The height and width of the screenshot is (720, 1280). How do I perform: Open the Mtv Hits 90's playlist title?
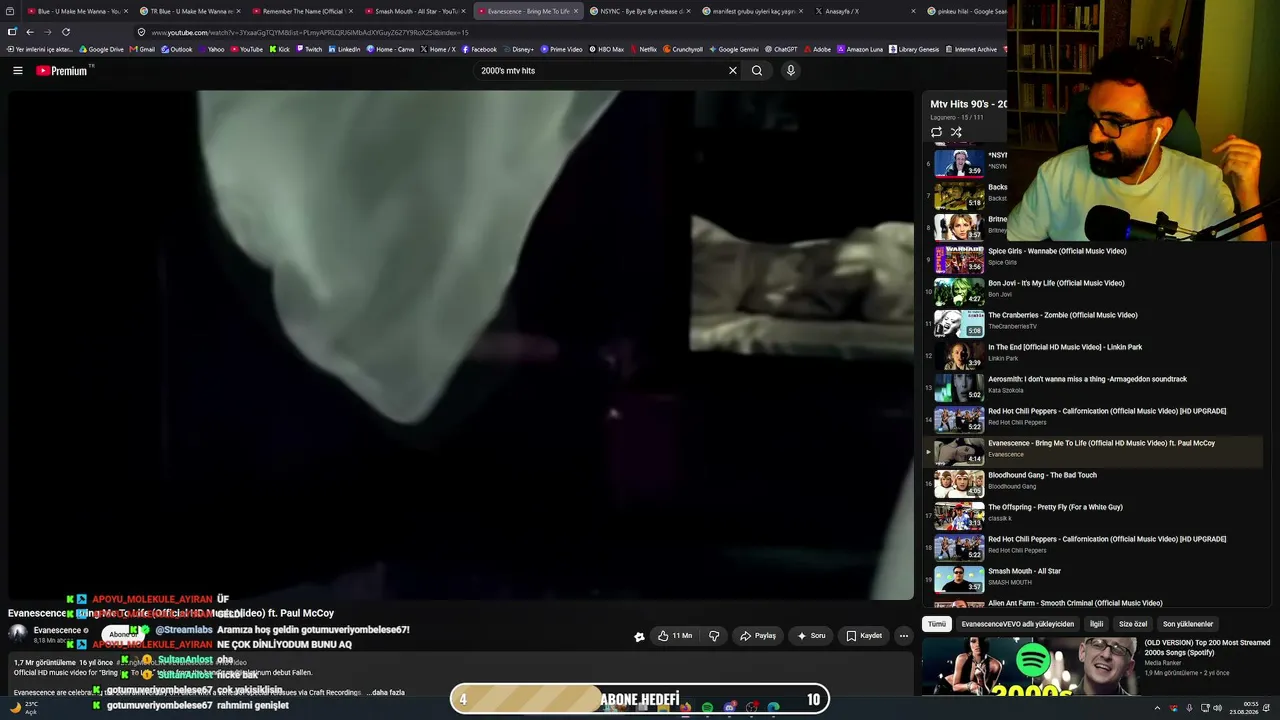coord(968,104)
